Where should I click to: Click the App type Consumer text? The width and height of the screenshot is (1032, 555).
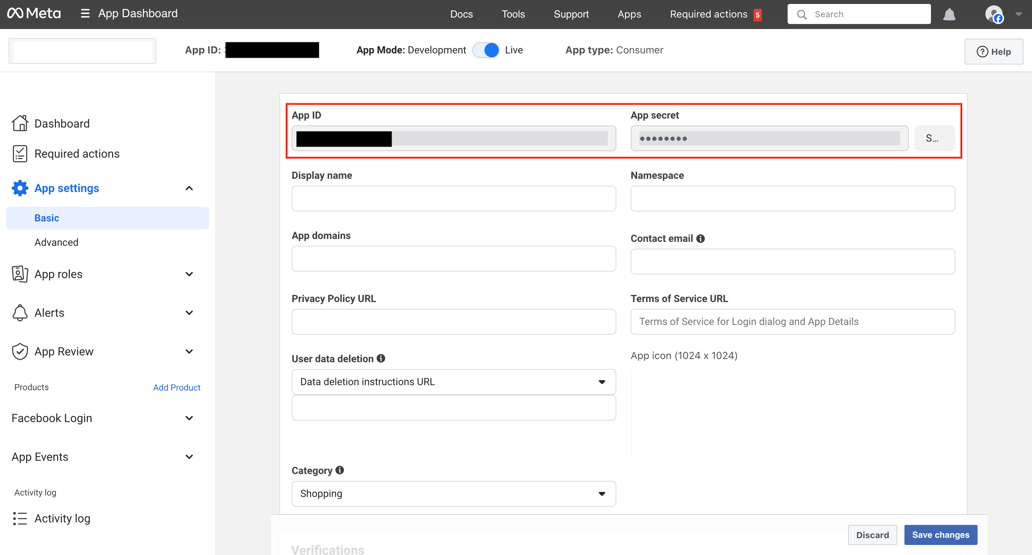[x=614, y=50]
